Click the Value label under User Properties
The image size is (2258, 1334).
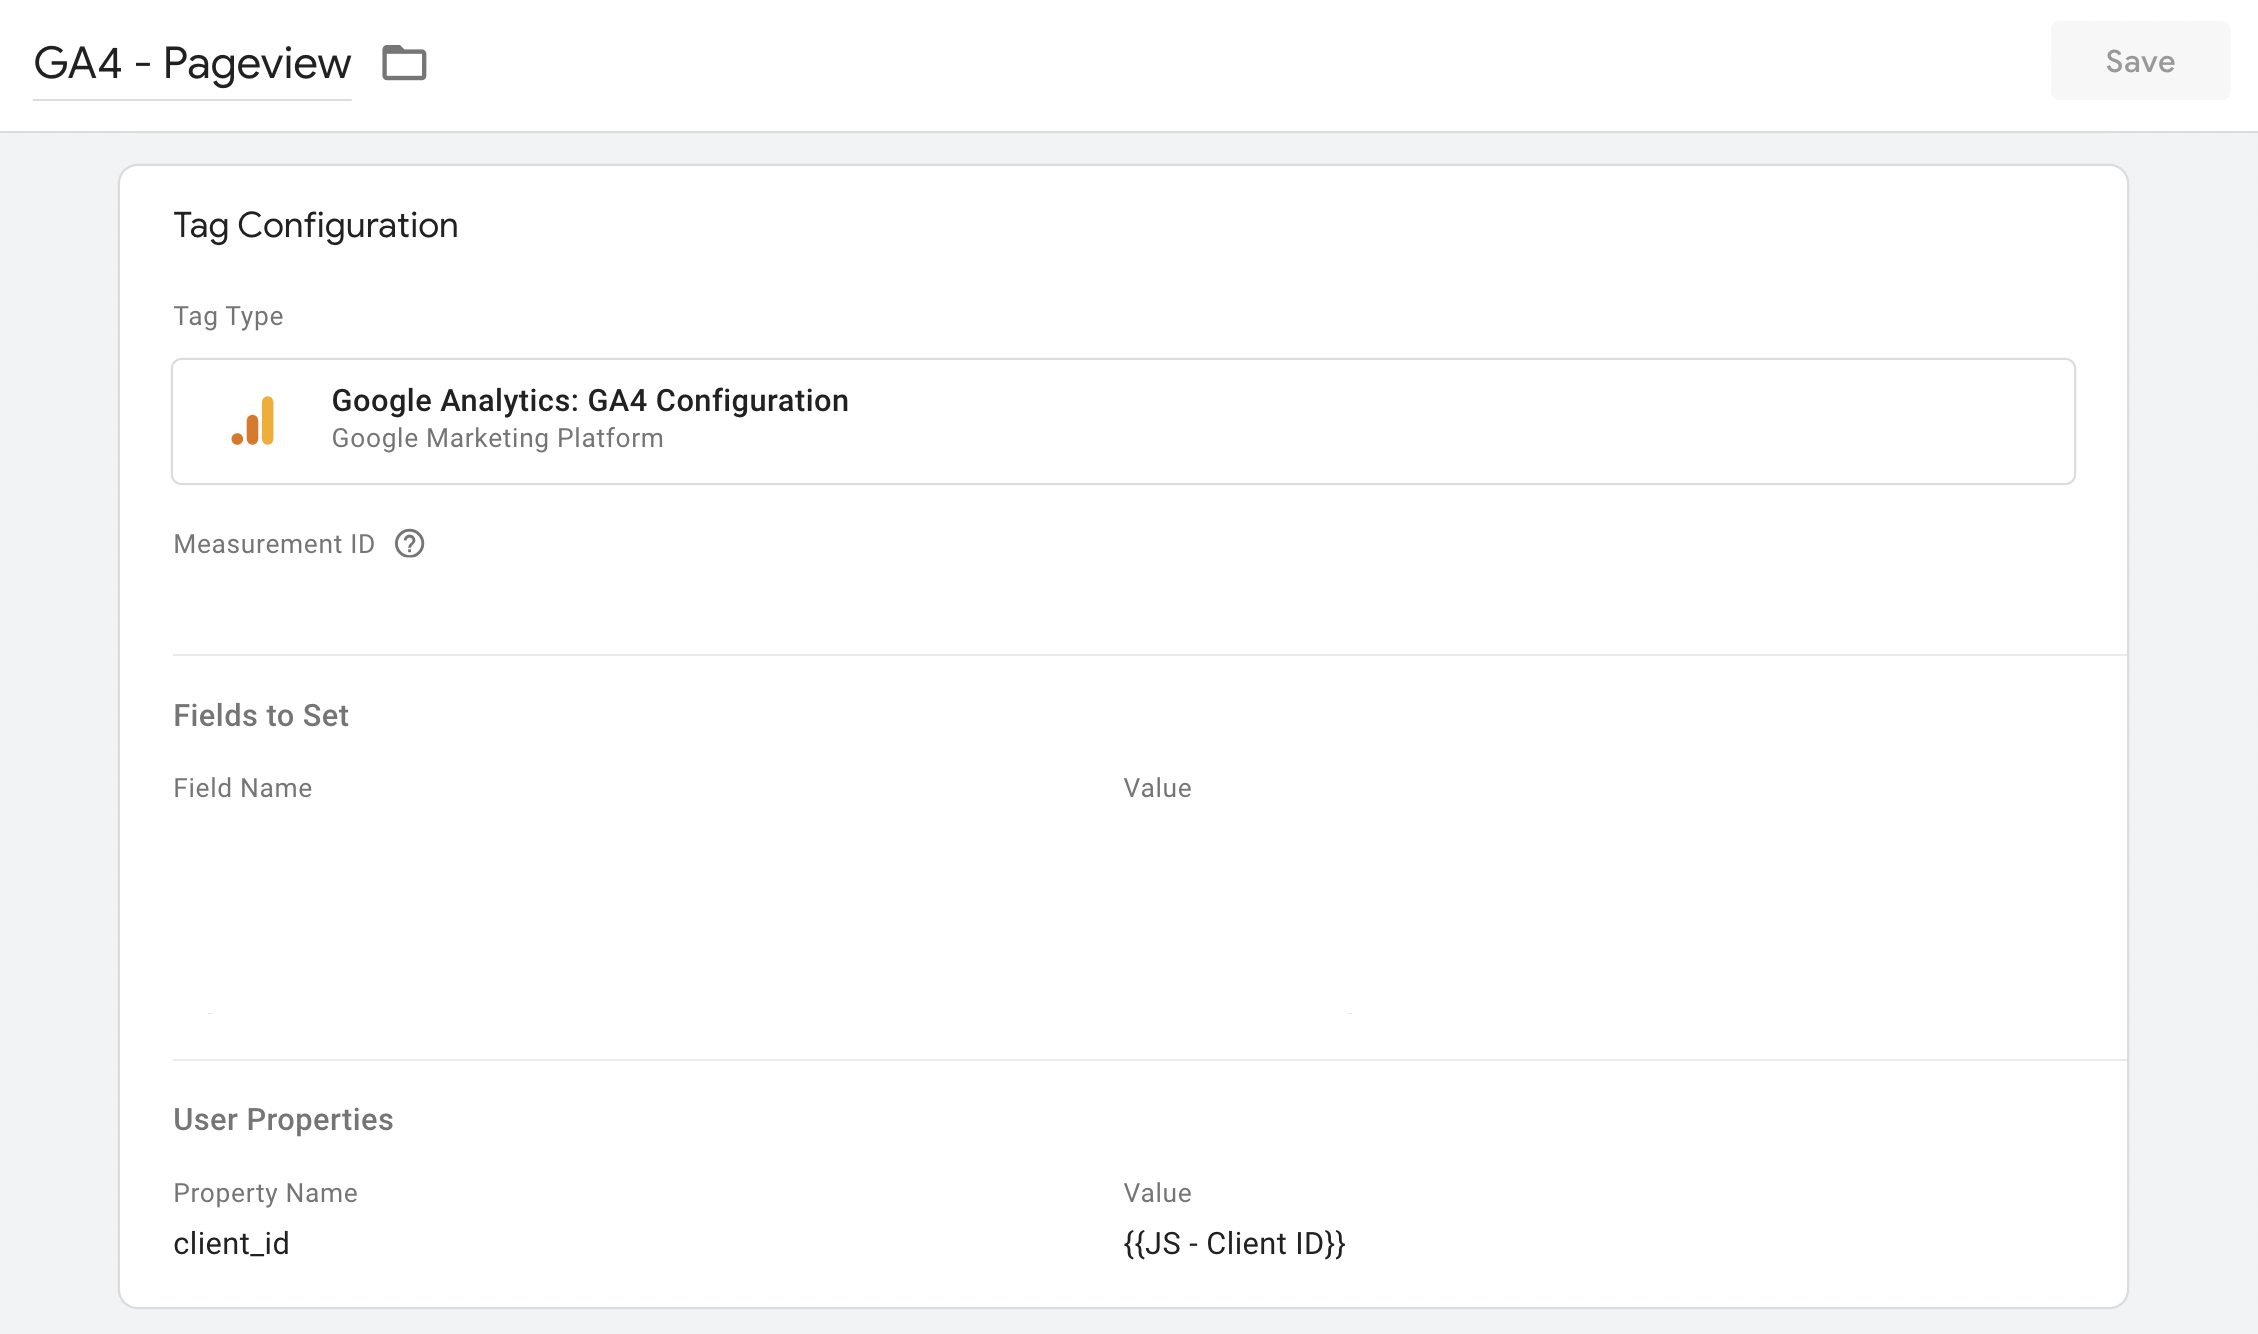click(1157, 1193)
